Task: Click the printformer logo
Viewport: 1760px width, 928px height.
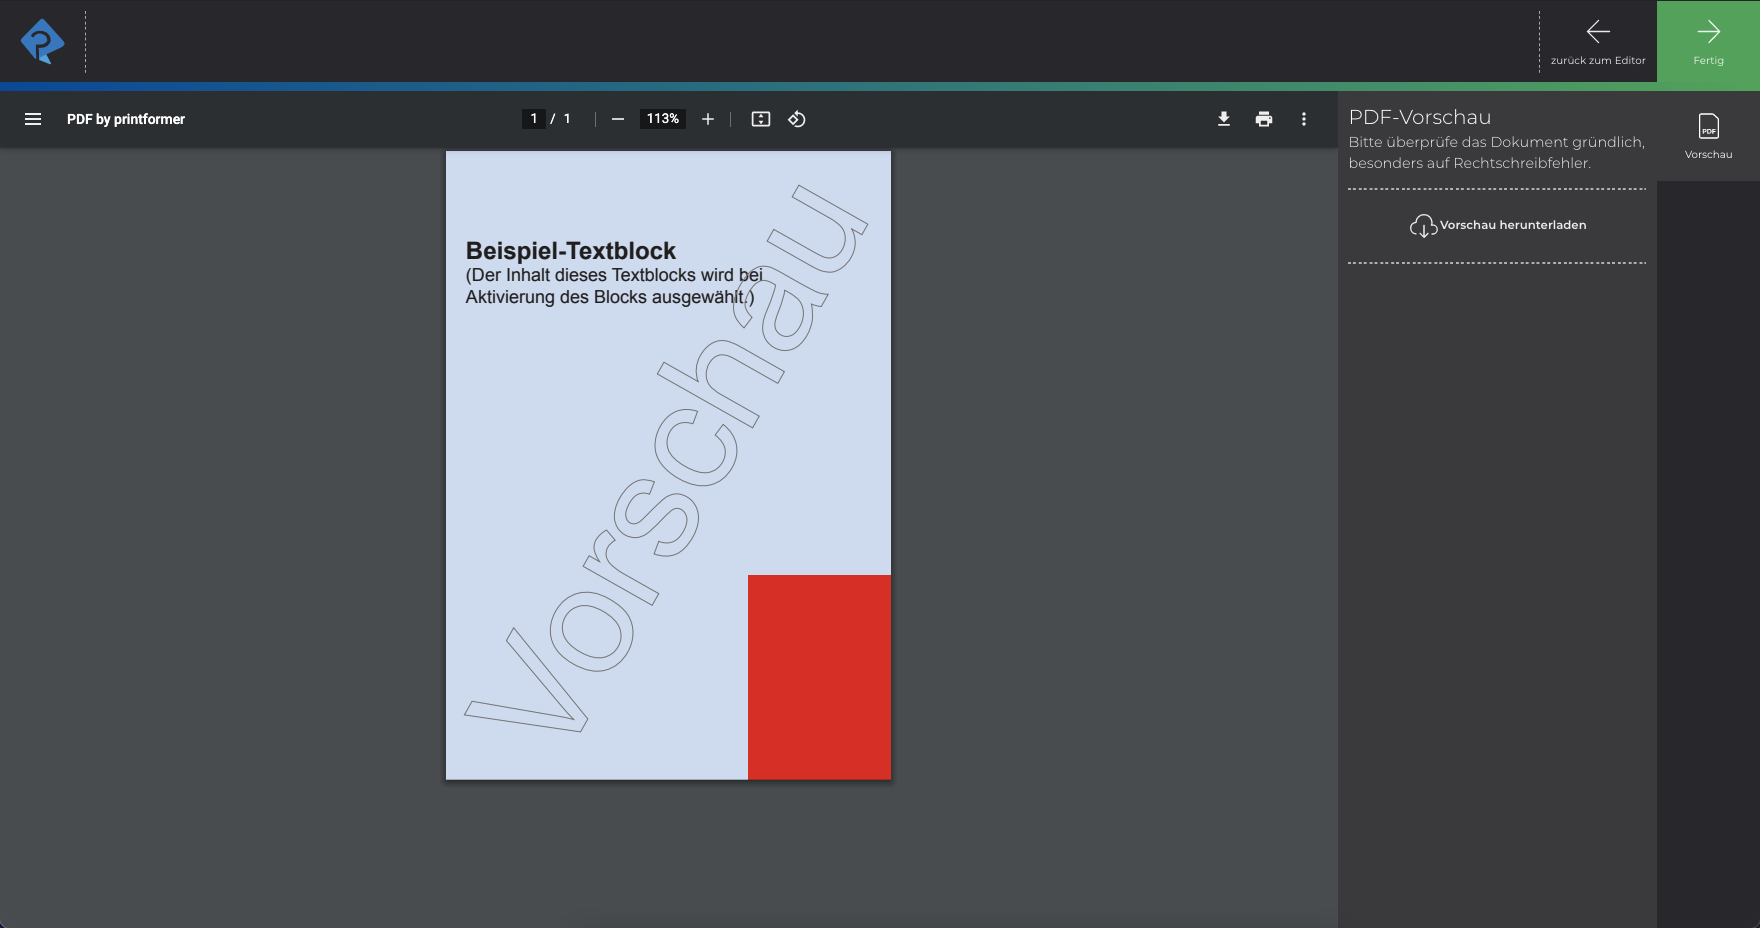Action: [x=42, y=42]
